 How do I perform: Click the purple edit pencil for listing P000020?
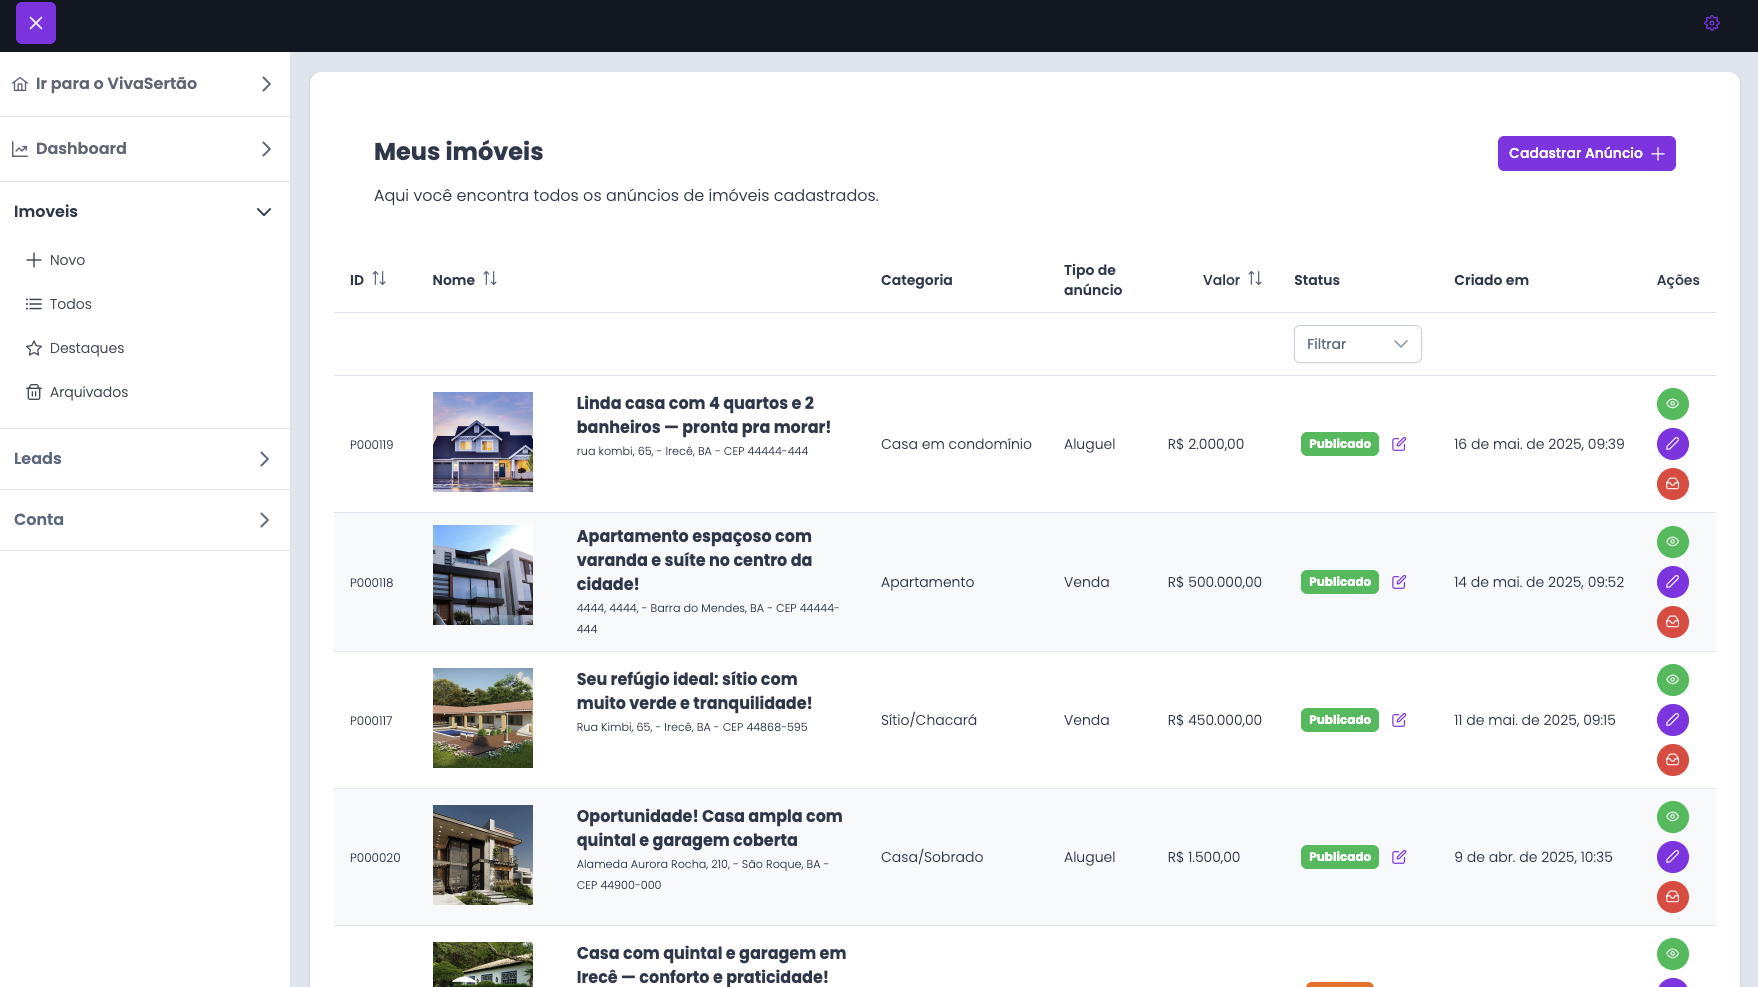[1672, 857]
